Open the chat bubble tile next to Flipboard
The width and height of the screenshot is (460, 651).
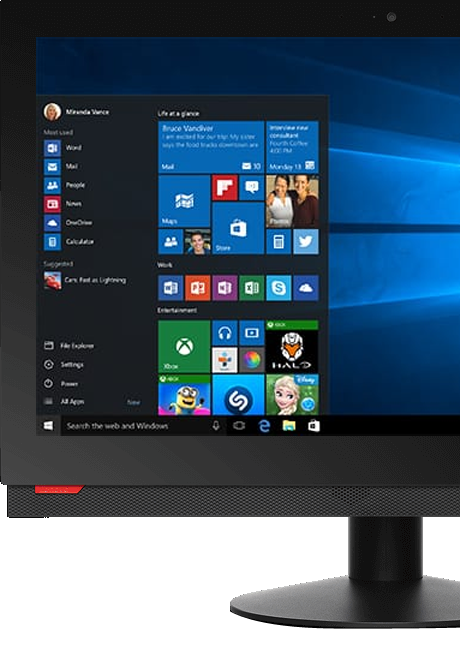click(252, 188)
